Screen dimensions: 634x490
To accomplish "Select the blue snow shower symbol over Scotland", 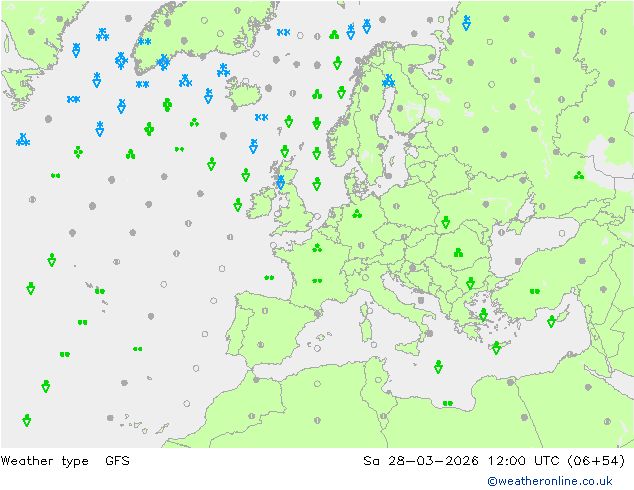I will tap(280, 182).
